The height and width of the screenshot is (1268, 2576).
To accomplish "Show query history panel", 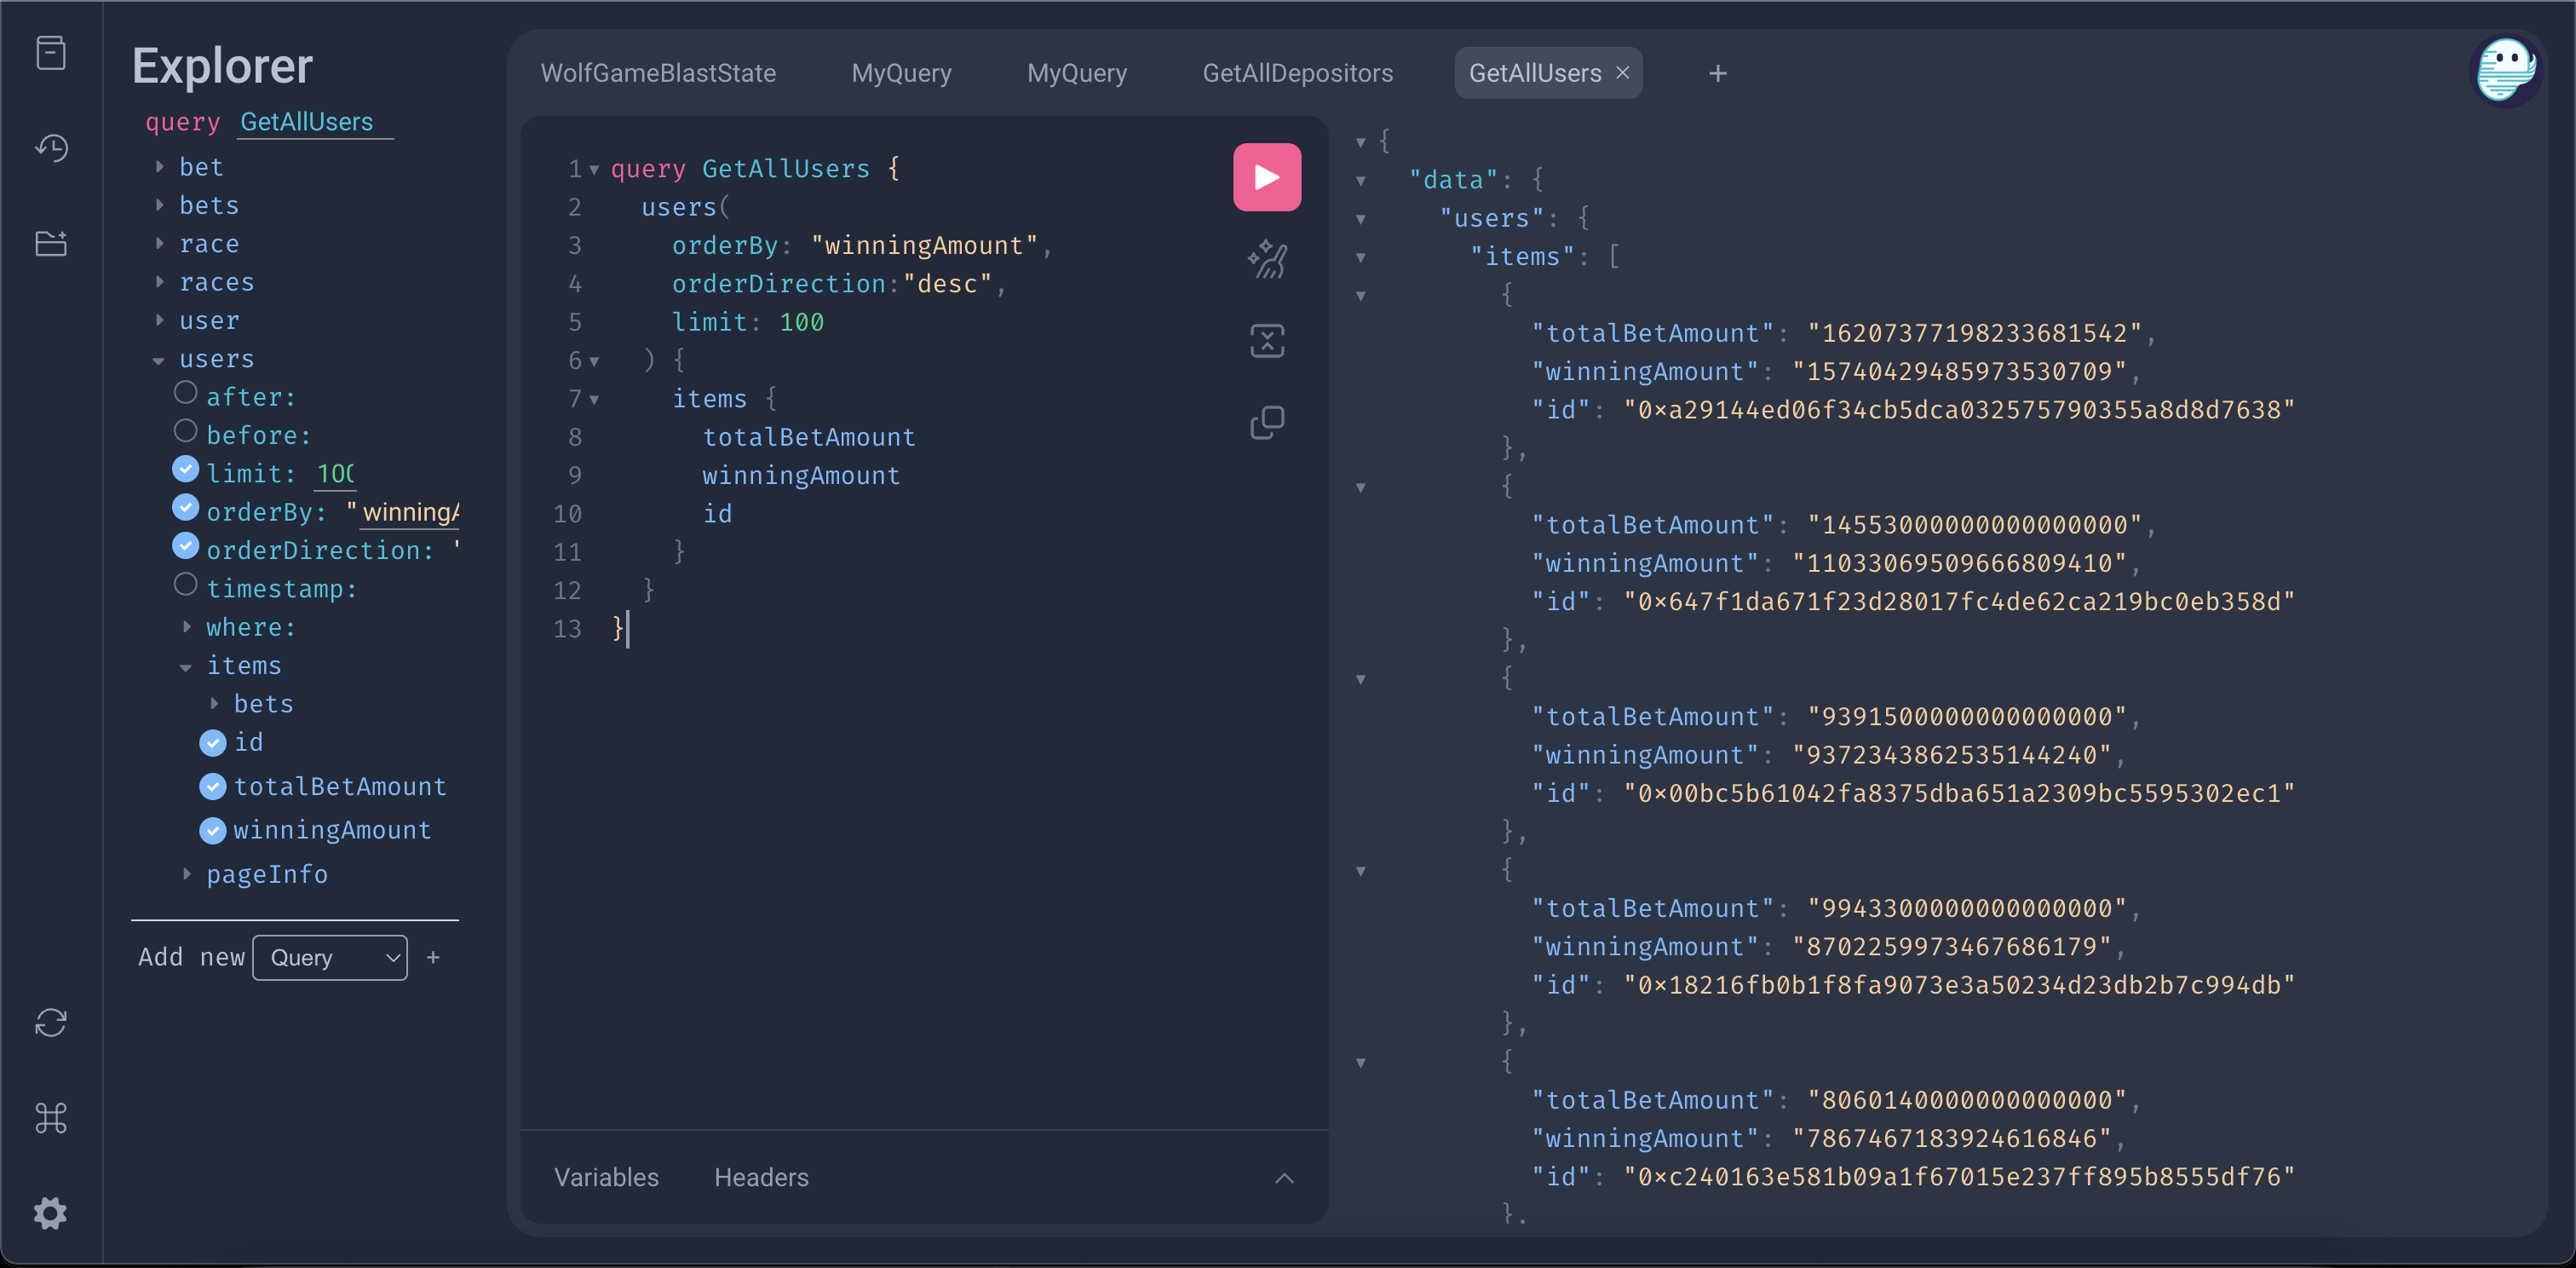I will point(51,148).
